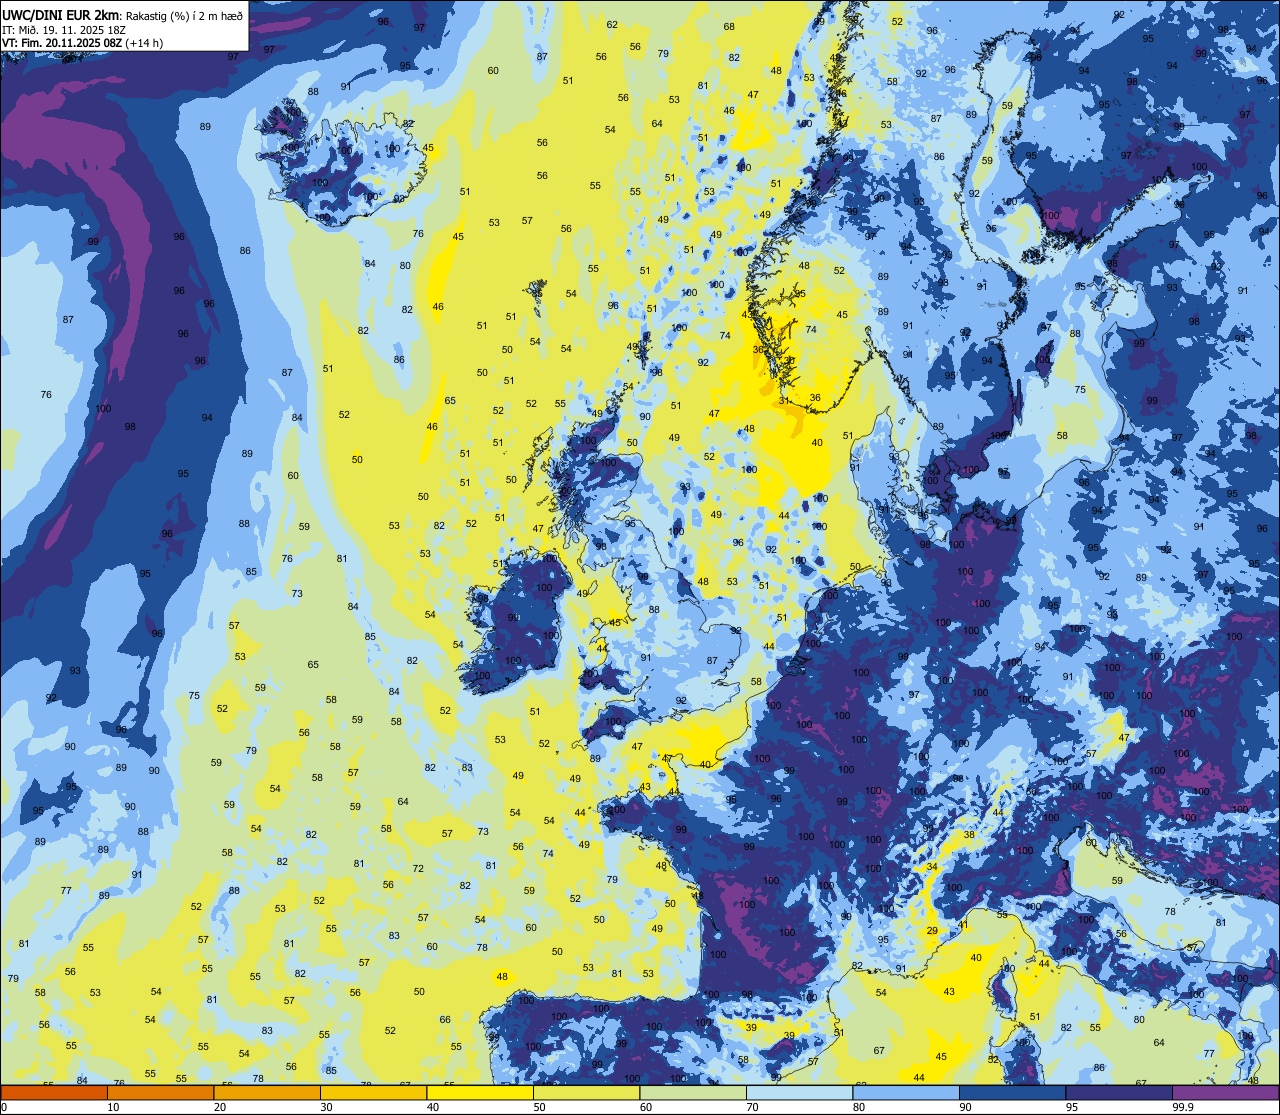
Task: Select the 60–70 % pale green legend swatch
Action: tap(693, 1092)
